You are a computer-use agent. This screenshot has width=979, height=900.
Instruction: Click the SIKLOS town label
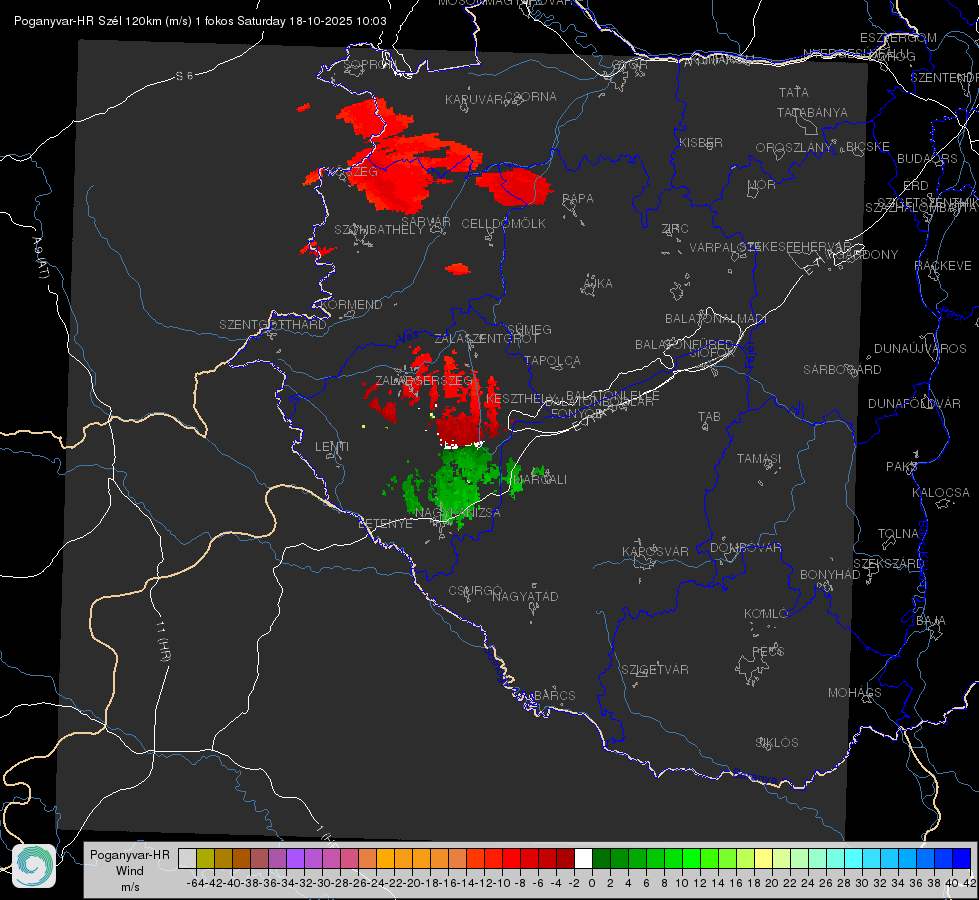[777, 742]
